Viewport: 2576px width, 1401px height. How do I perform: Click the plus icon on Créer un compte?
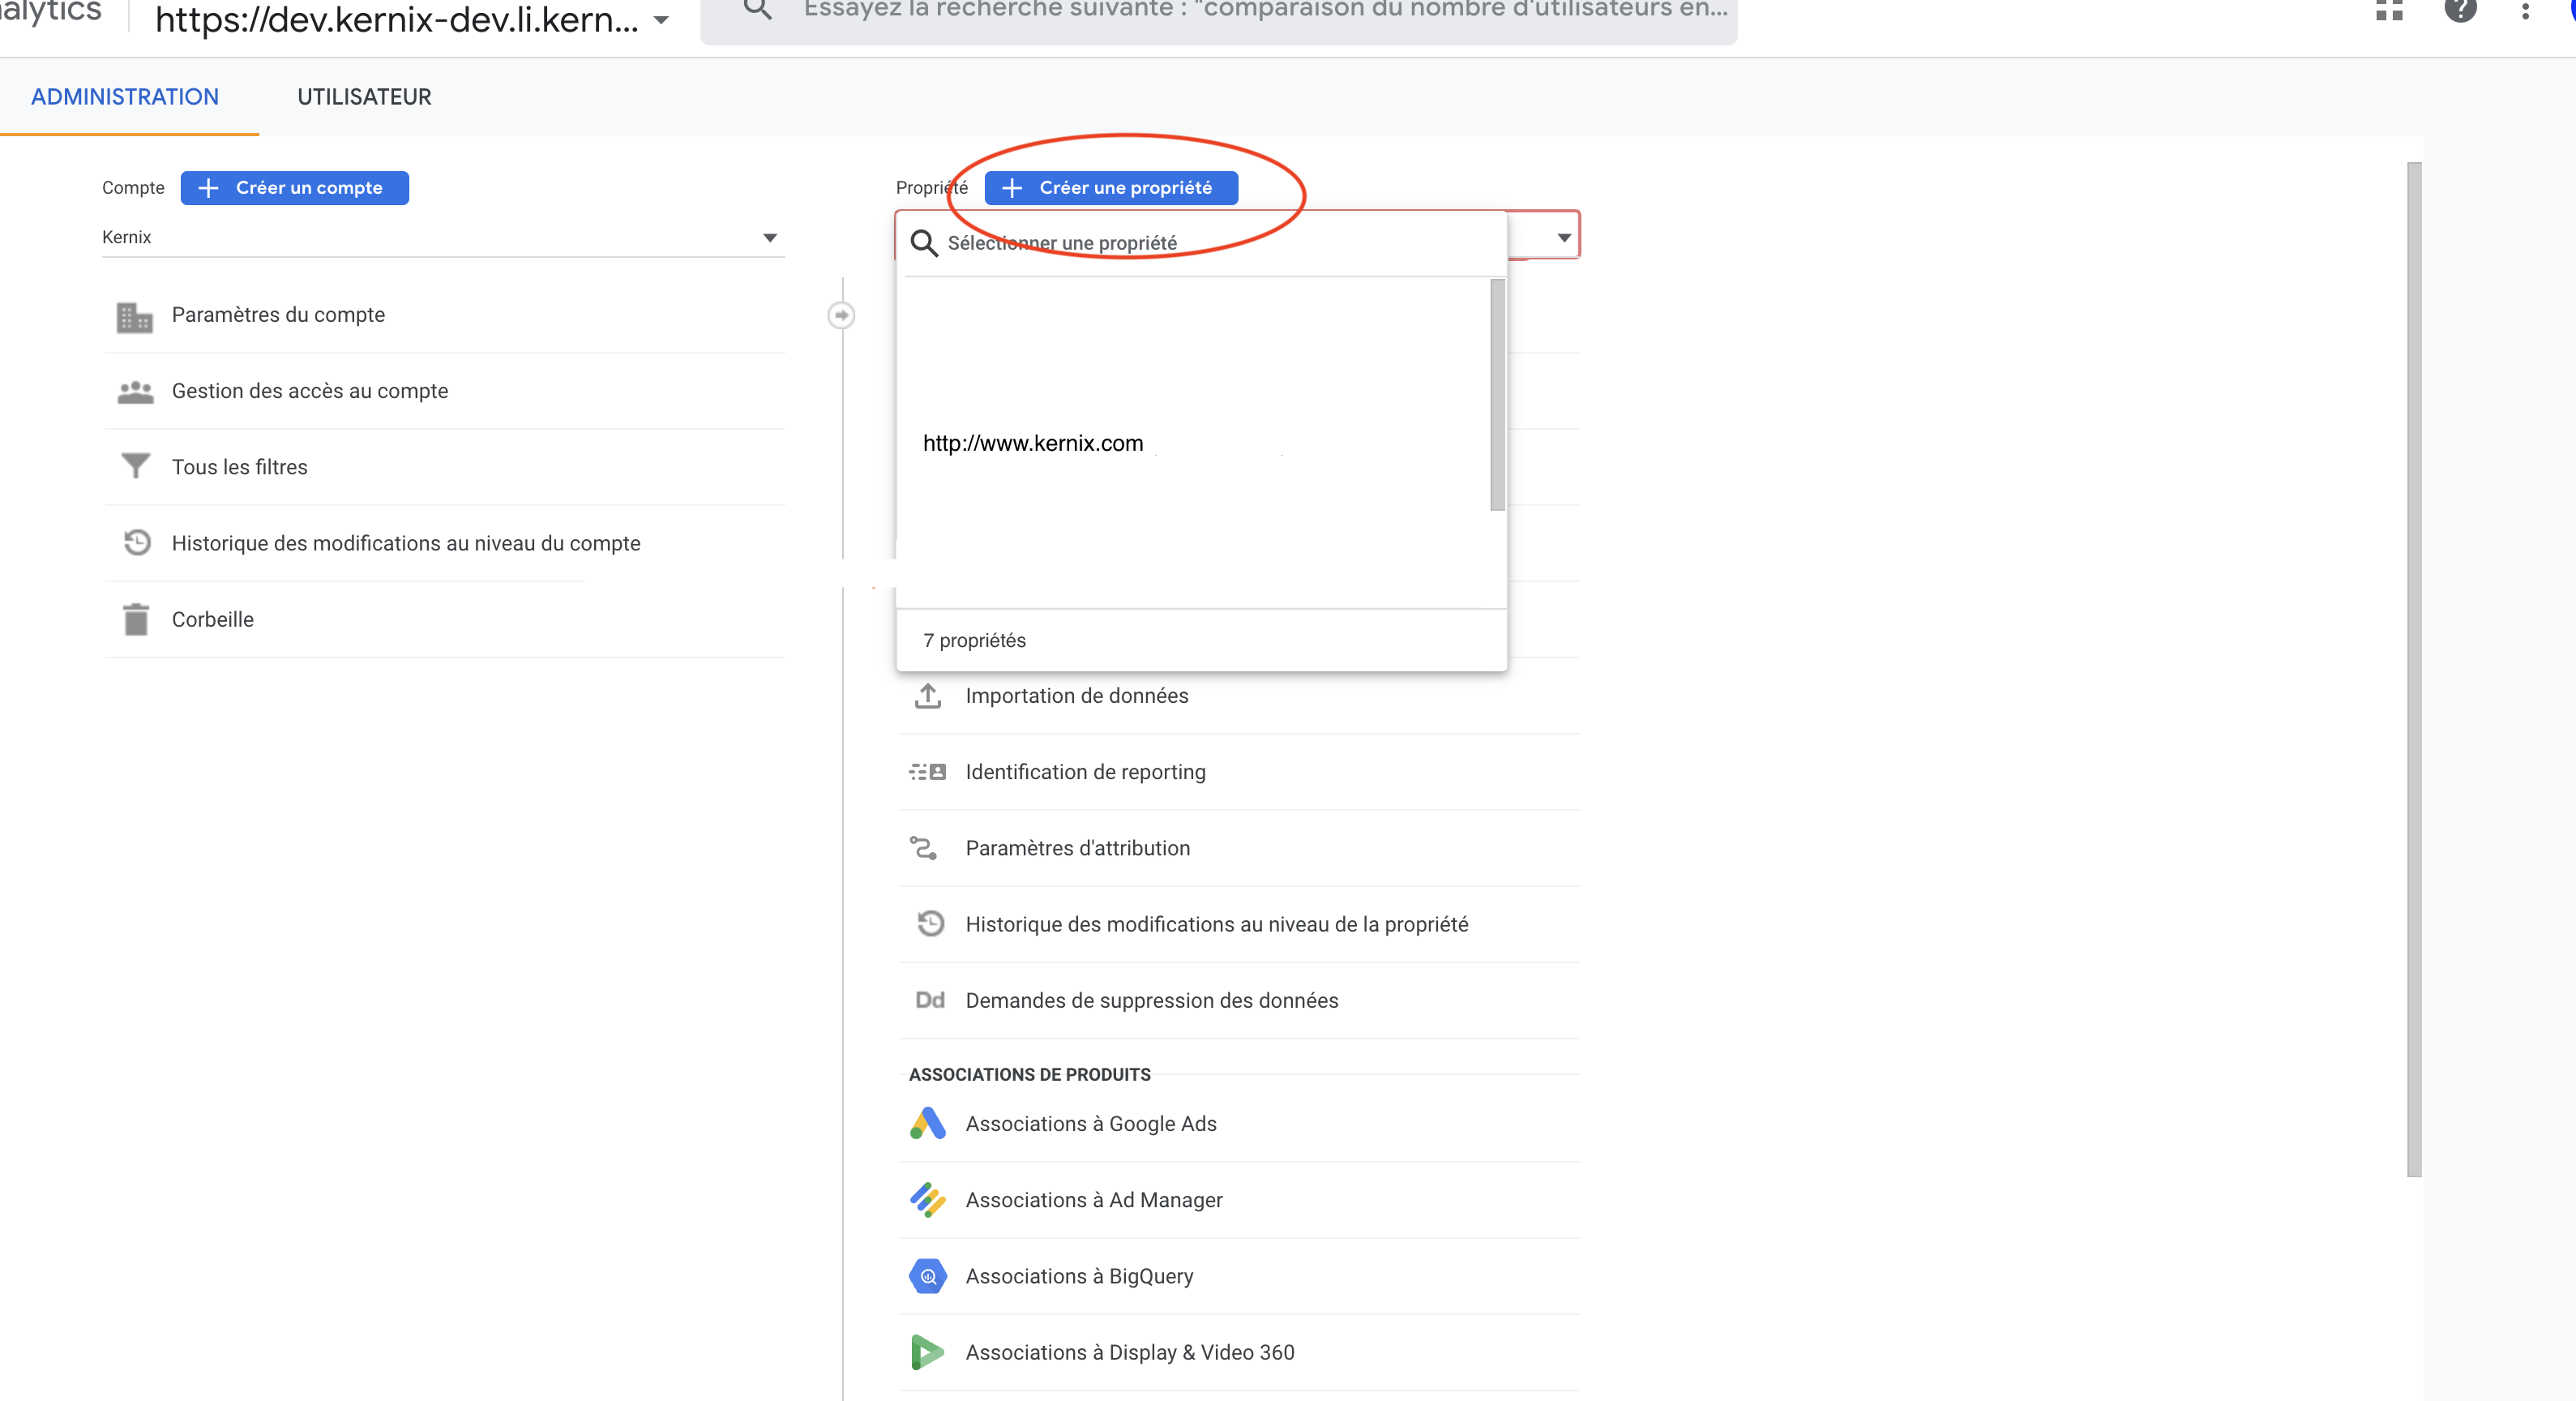pyautogui.click(x=208, y=188)
